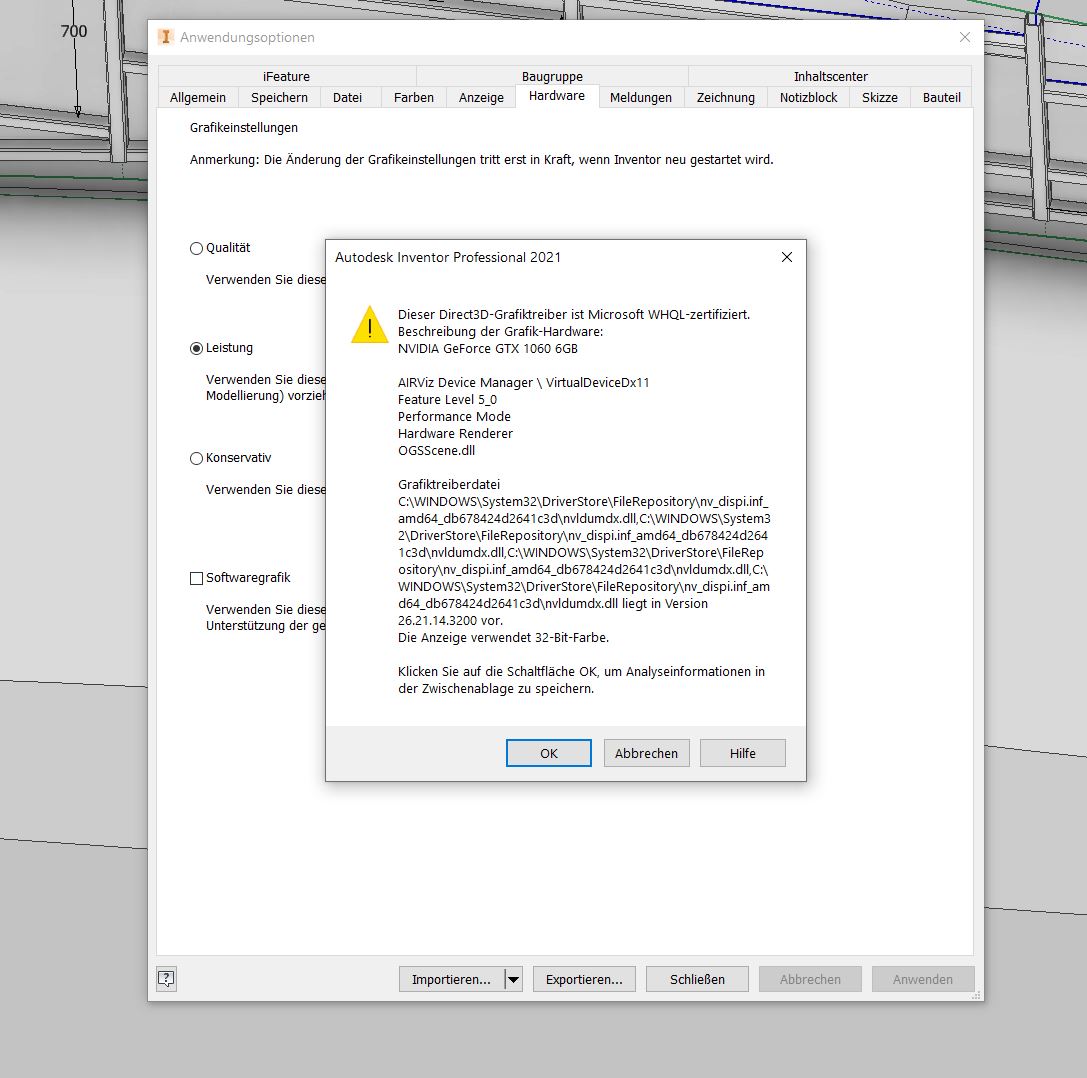Confirm the driver info with OK
The height and width of the screenshot is (1078, 1087).
coord(548,752)
